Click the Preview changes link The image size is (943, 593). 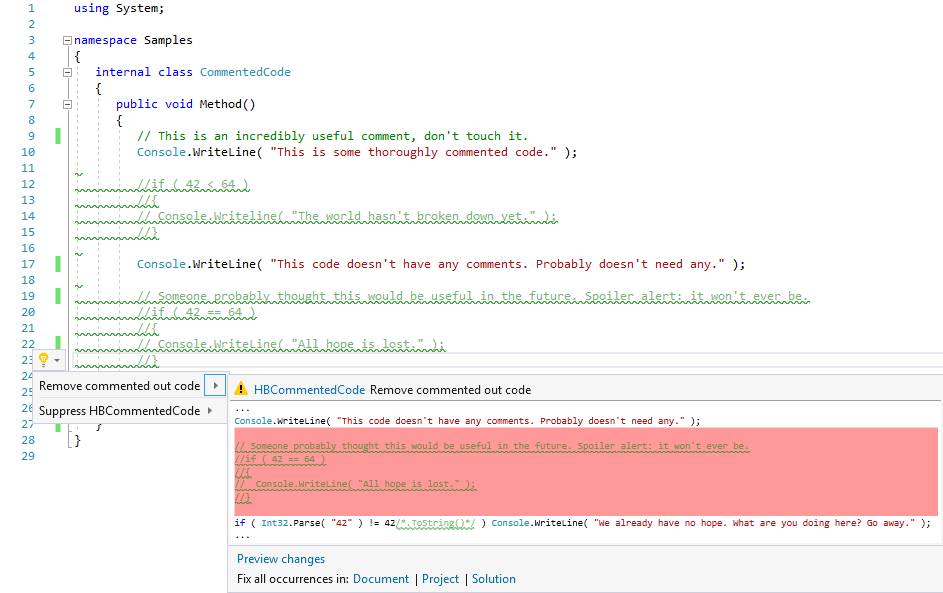coord(281,559)
